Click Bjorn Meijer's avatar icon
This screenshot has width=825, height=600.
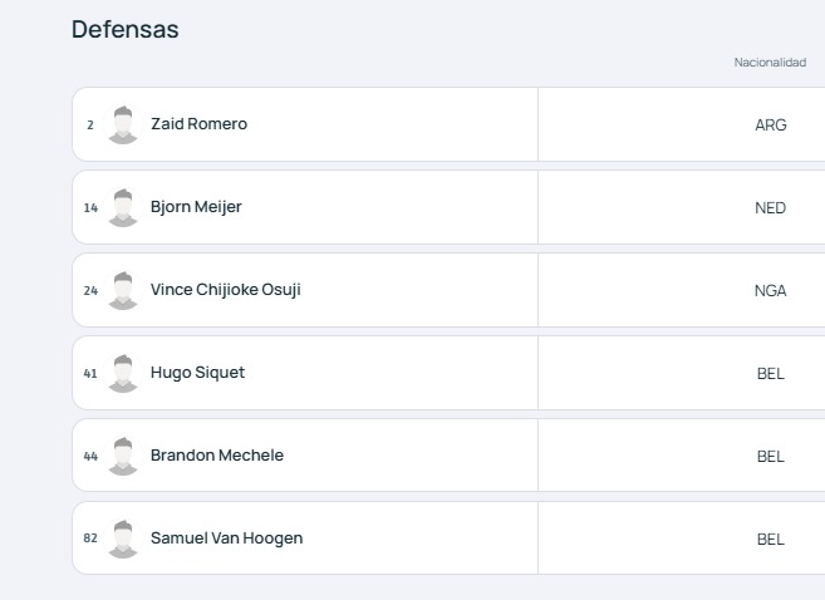tap(123, 208)
